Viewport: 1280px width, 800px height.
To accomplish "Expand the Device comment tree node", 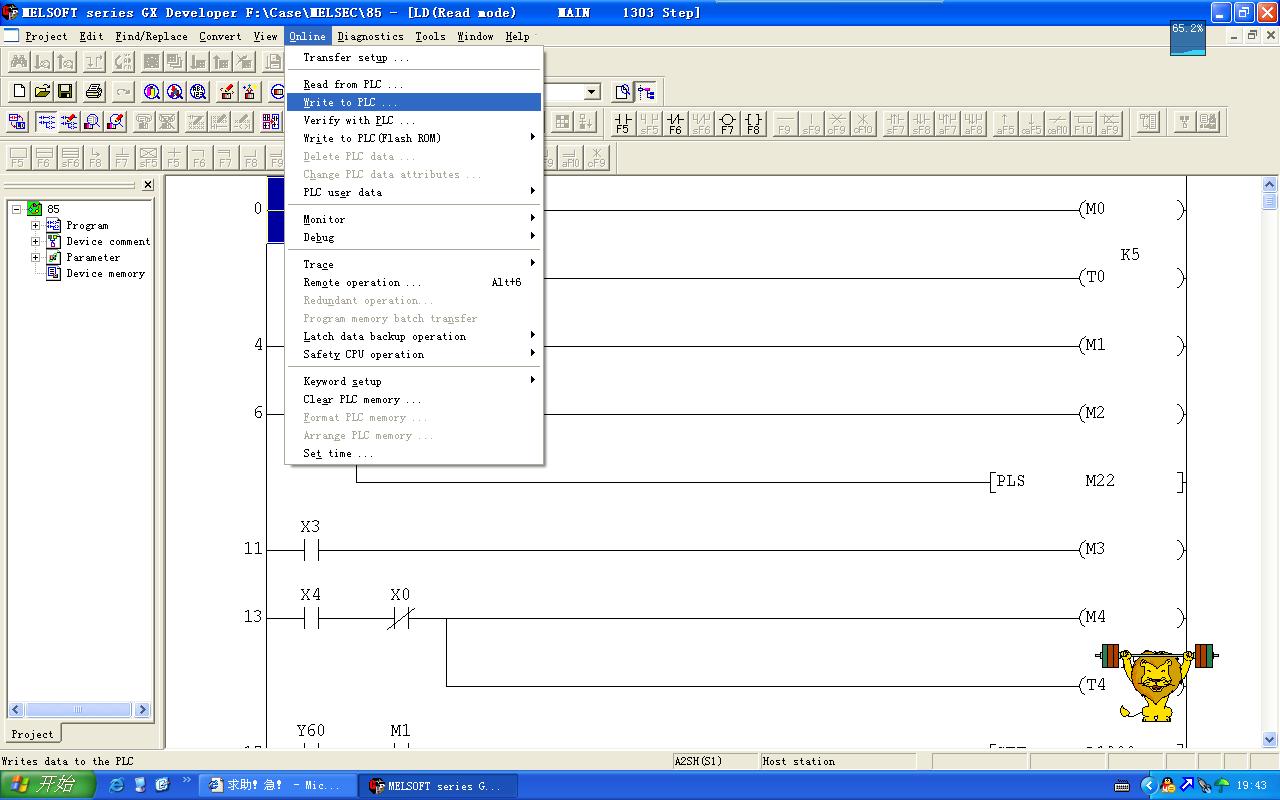I will point(36,242).
